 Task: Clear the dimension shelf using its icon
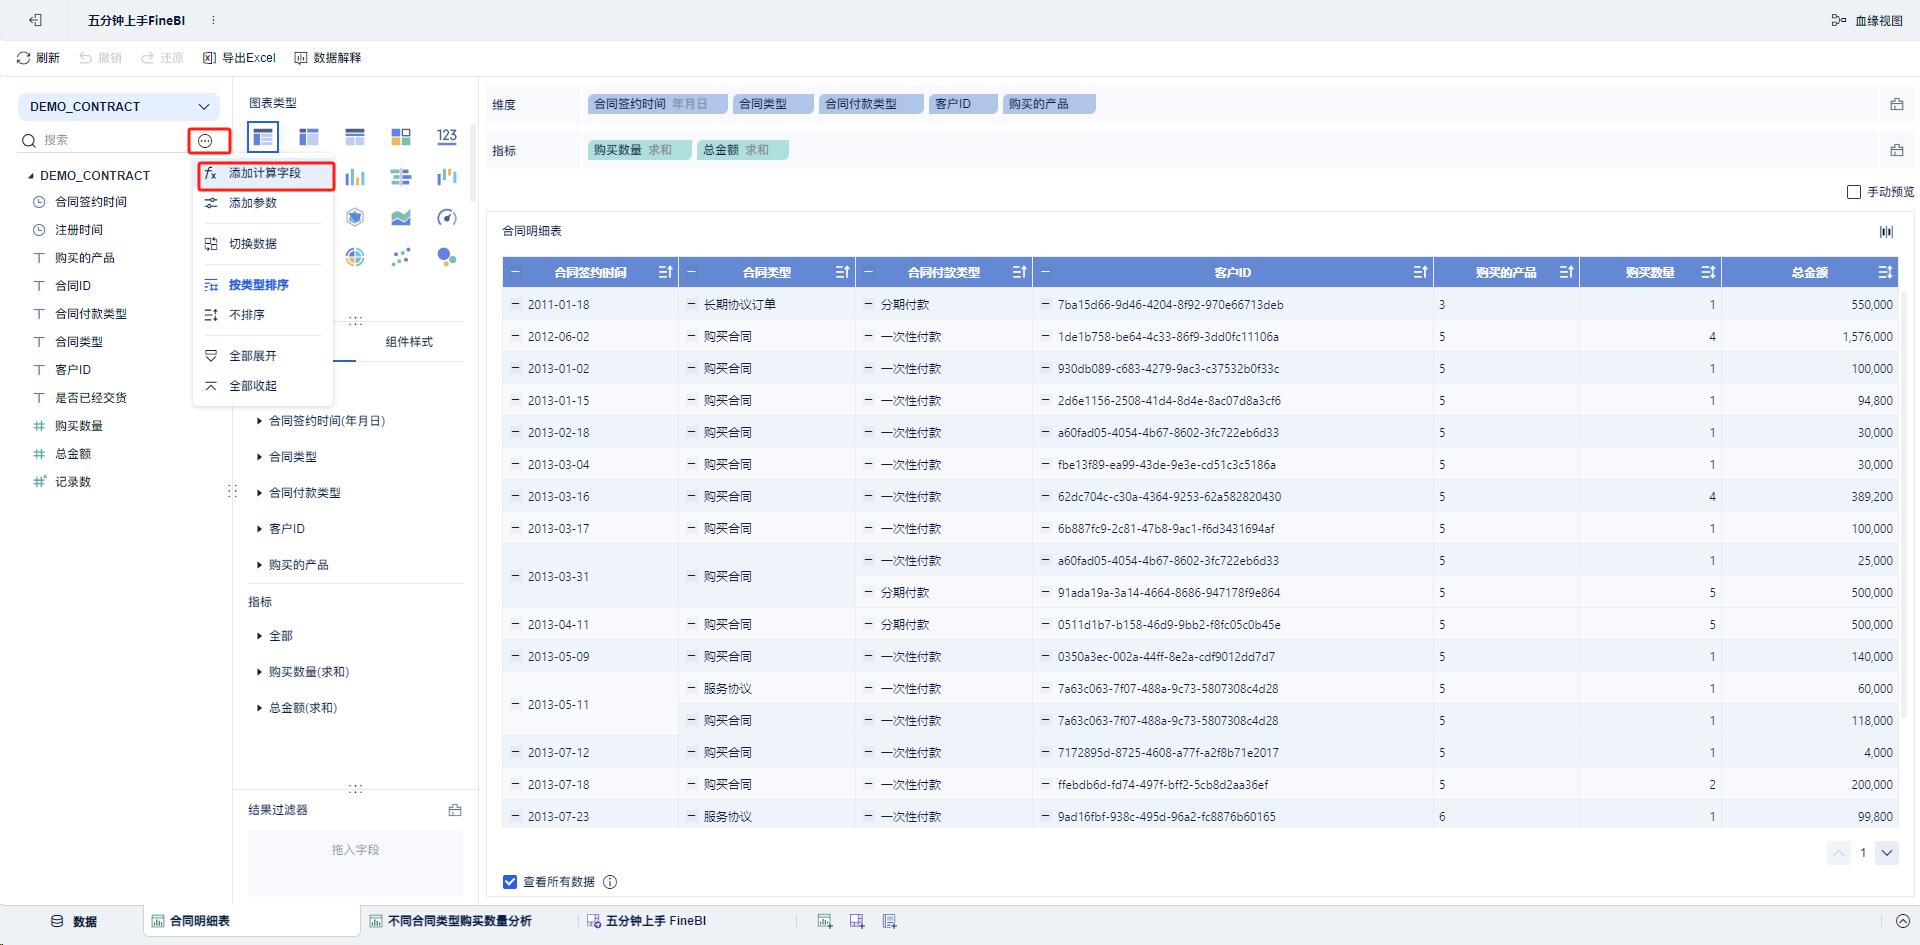(1896, 104)
